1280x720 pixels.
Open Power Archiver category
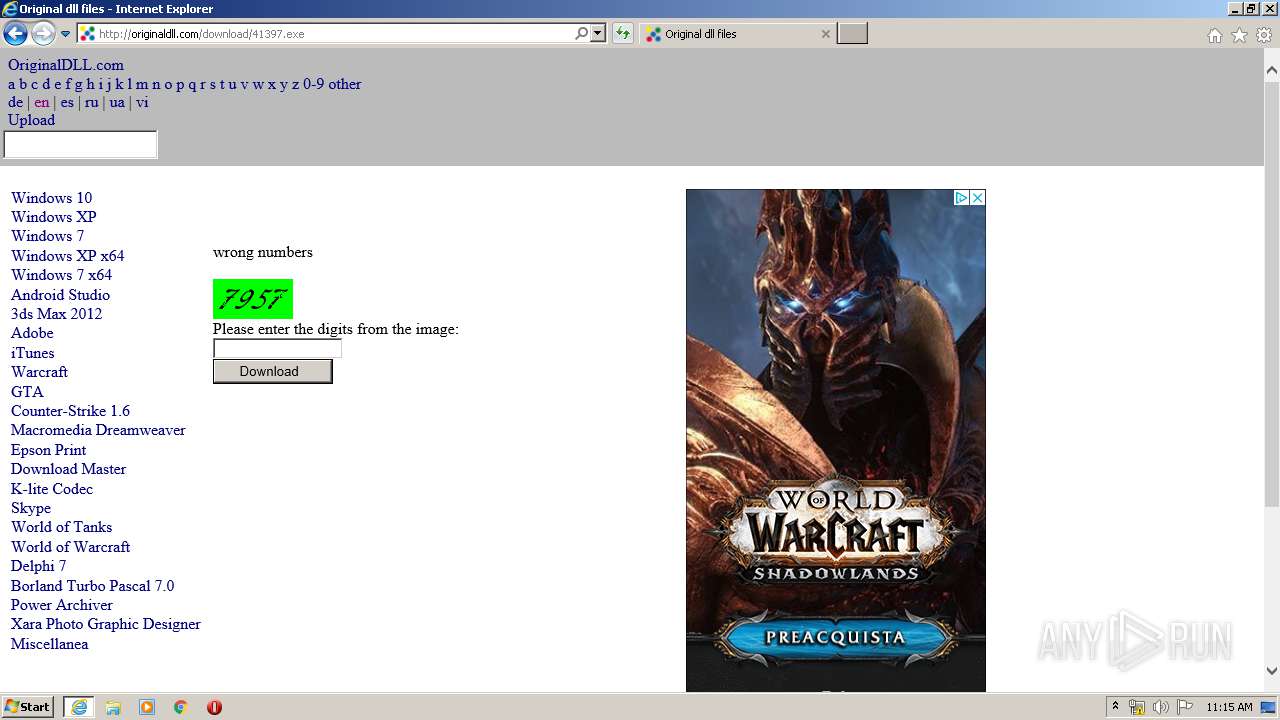[62, 605]
